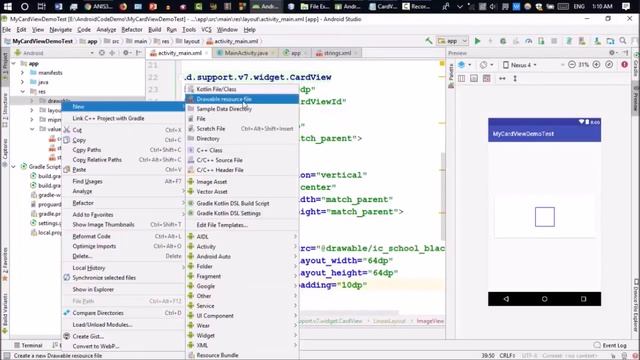Open the Refactor menu in menu bar

click(132, 29)
